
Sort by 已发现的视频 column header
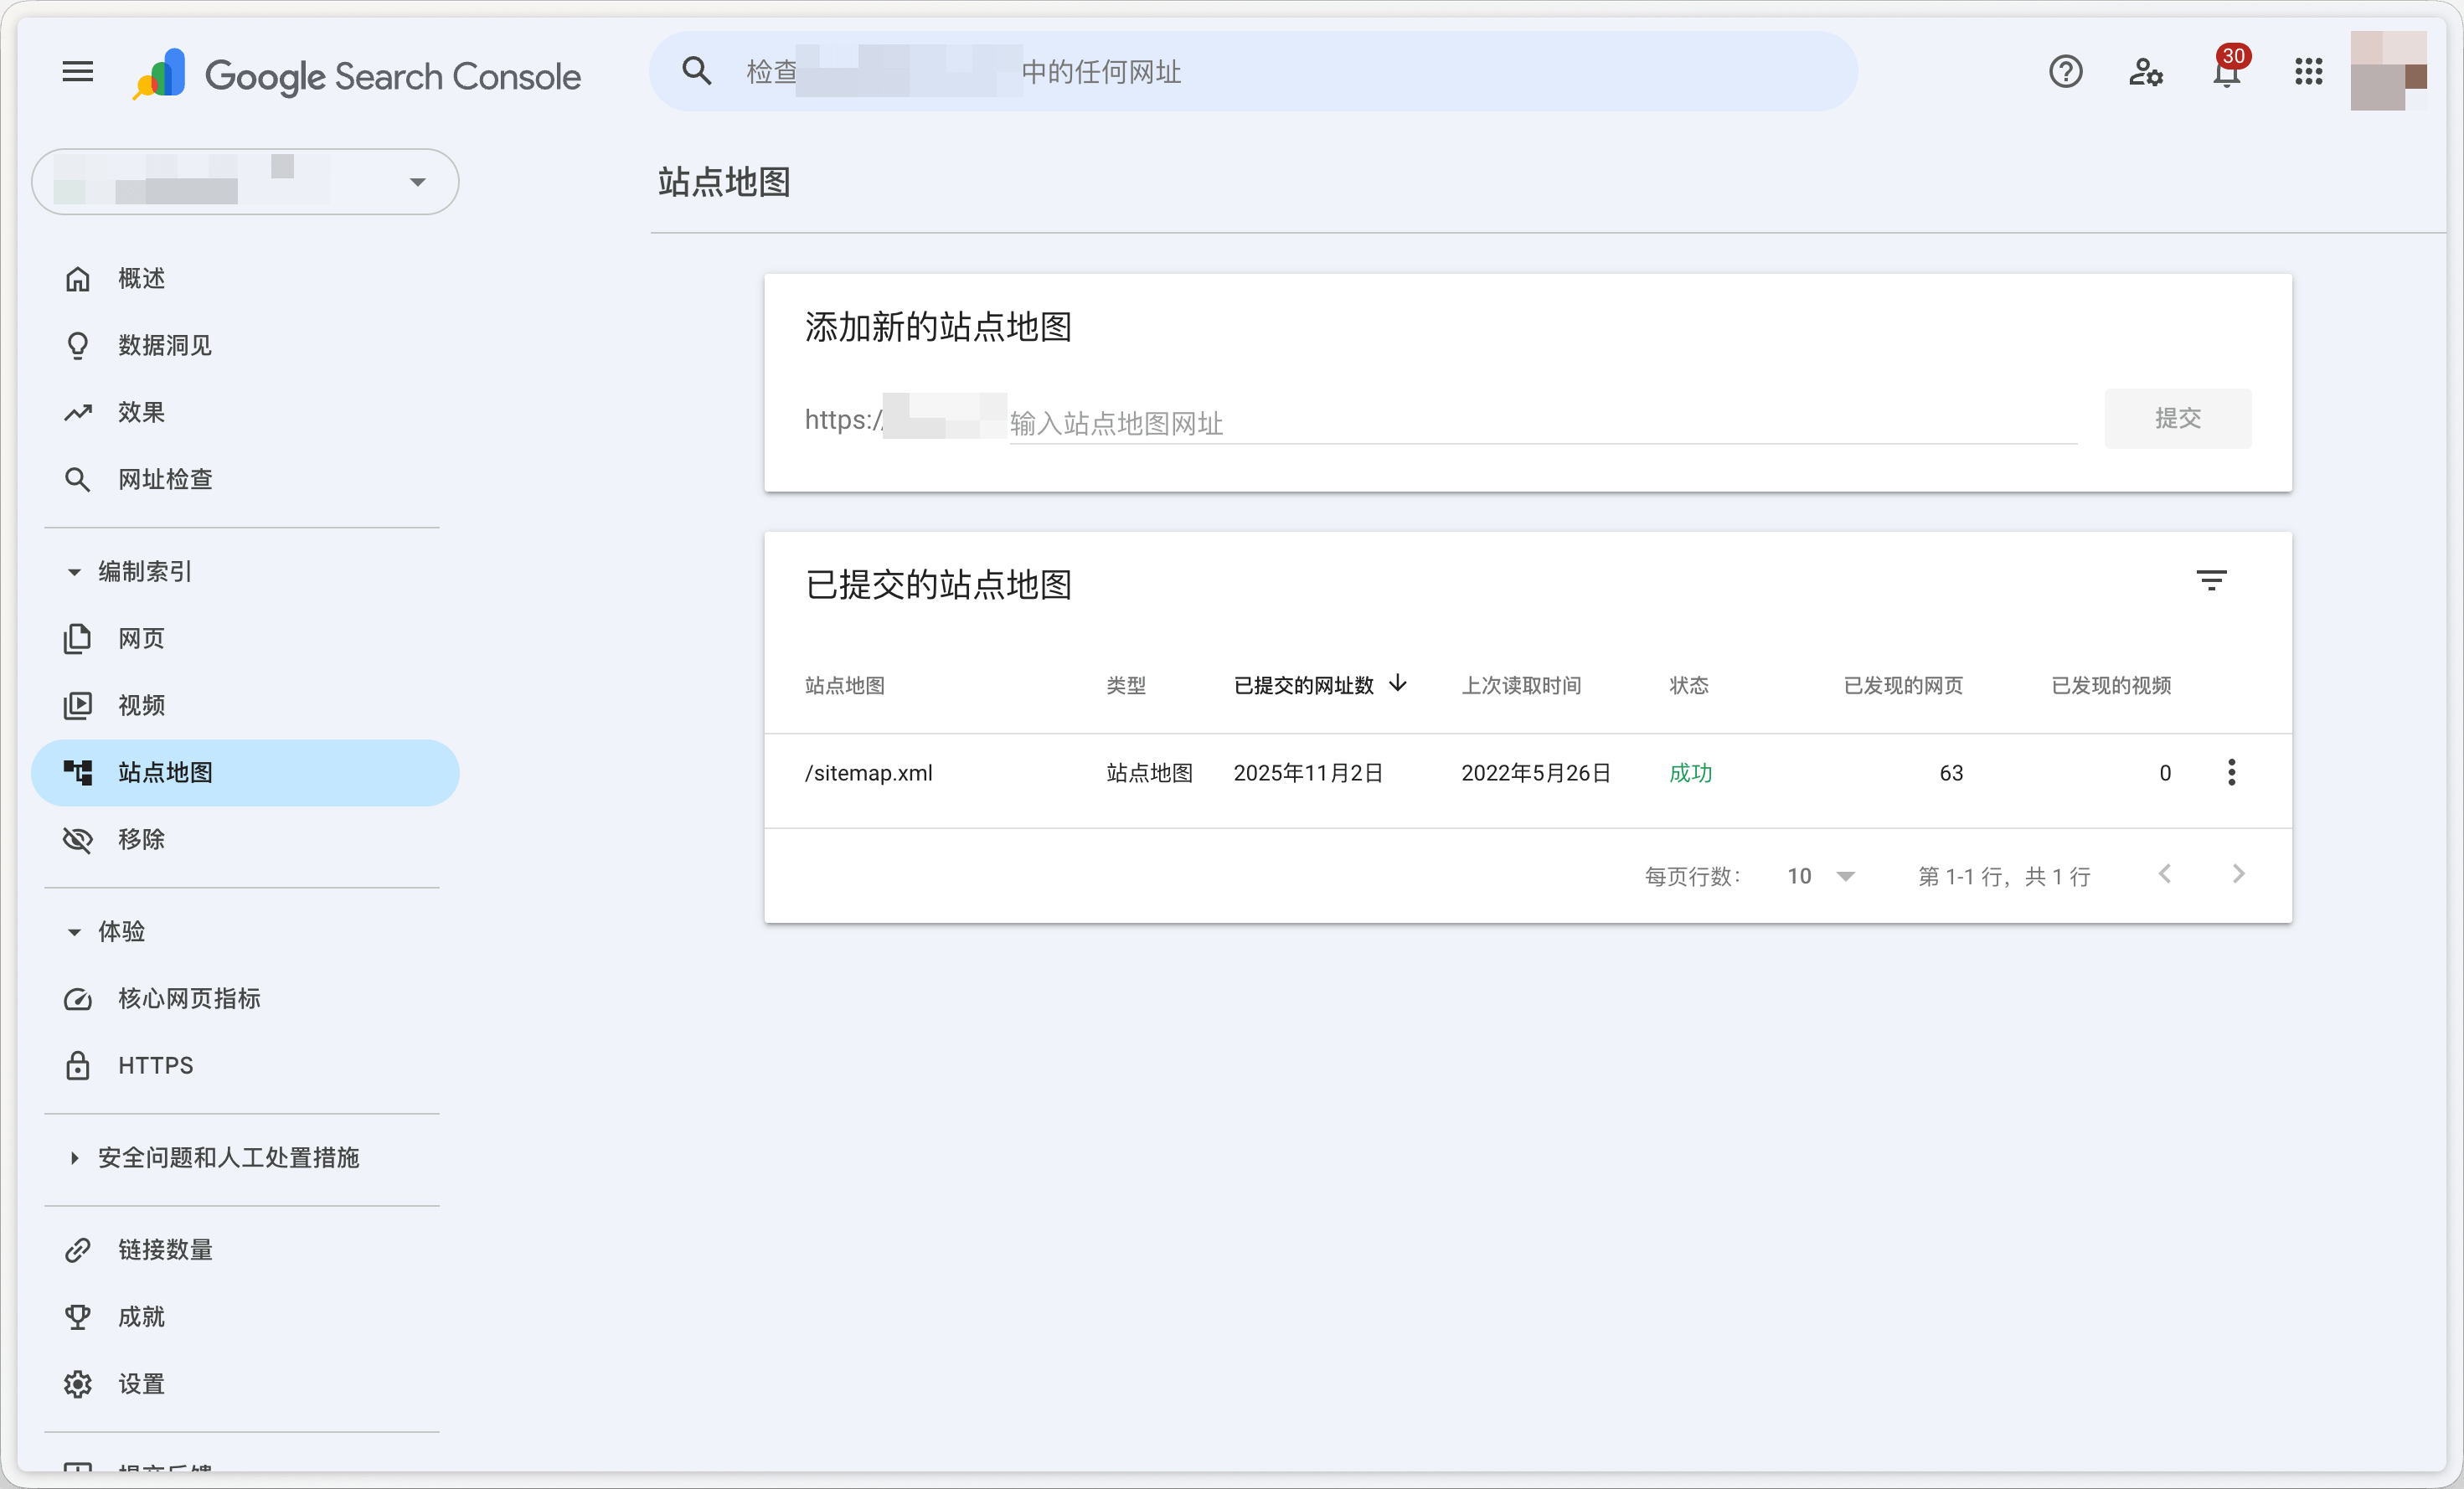pos(2111,686)
